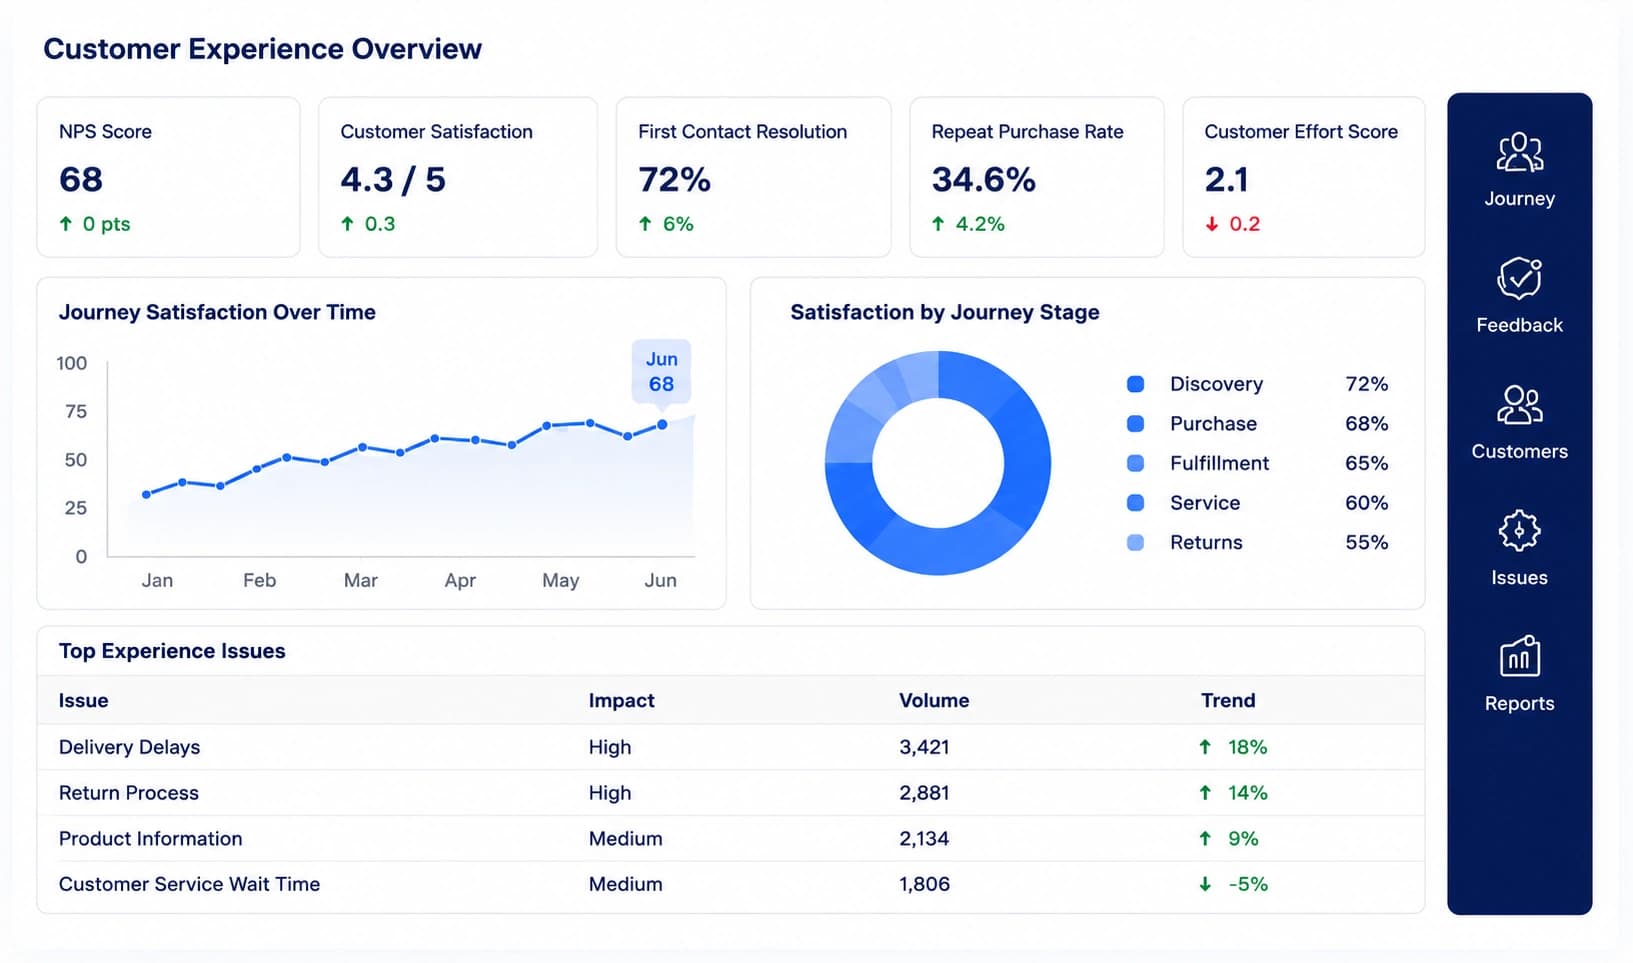
Task: Click the 3,421 volume cell
Action: [924, 747]
